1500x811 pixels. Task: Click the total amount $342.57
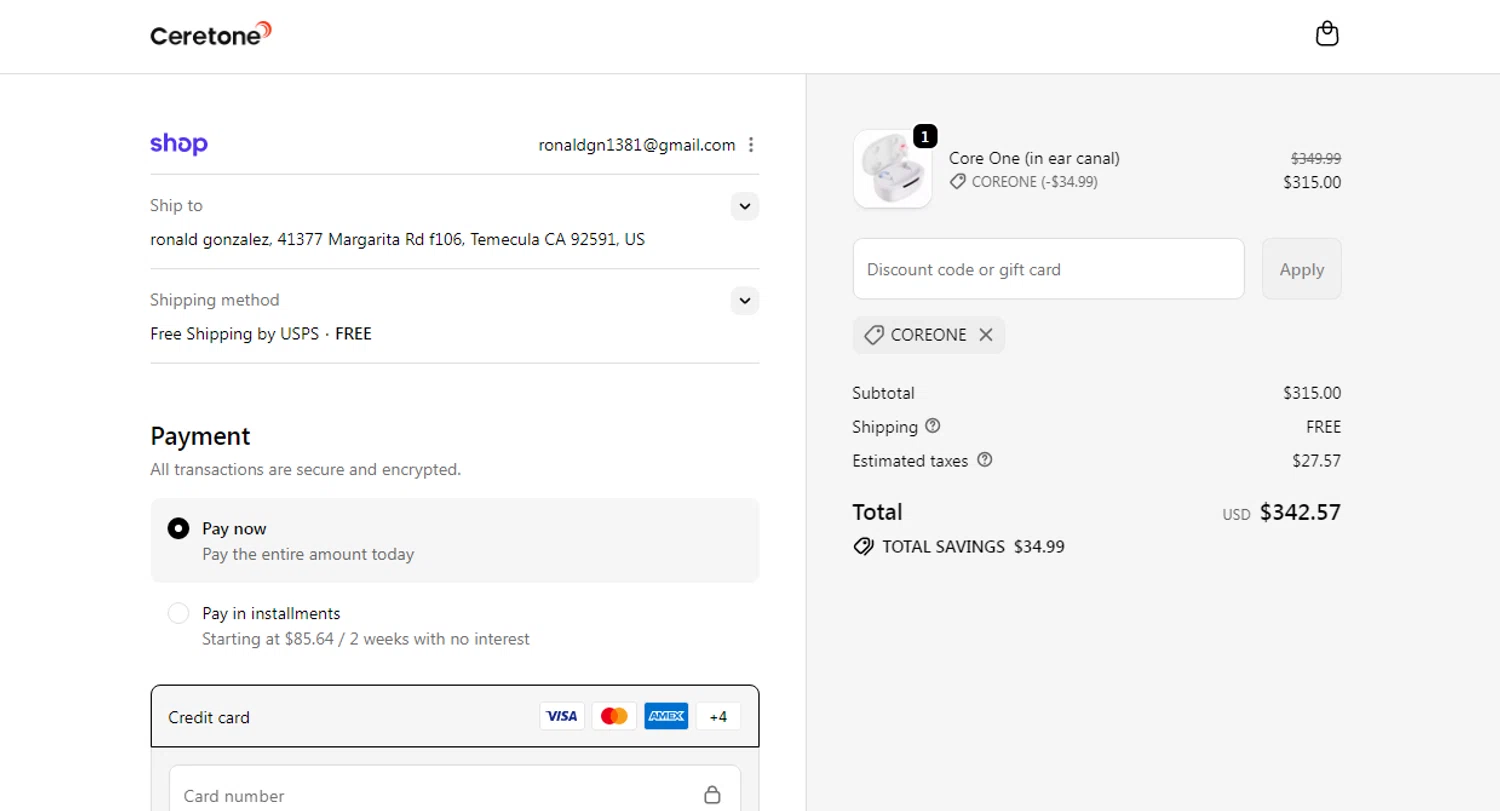tap(1300, 512)
